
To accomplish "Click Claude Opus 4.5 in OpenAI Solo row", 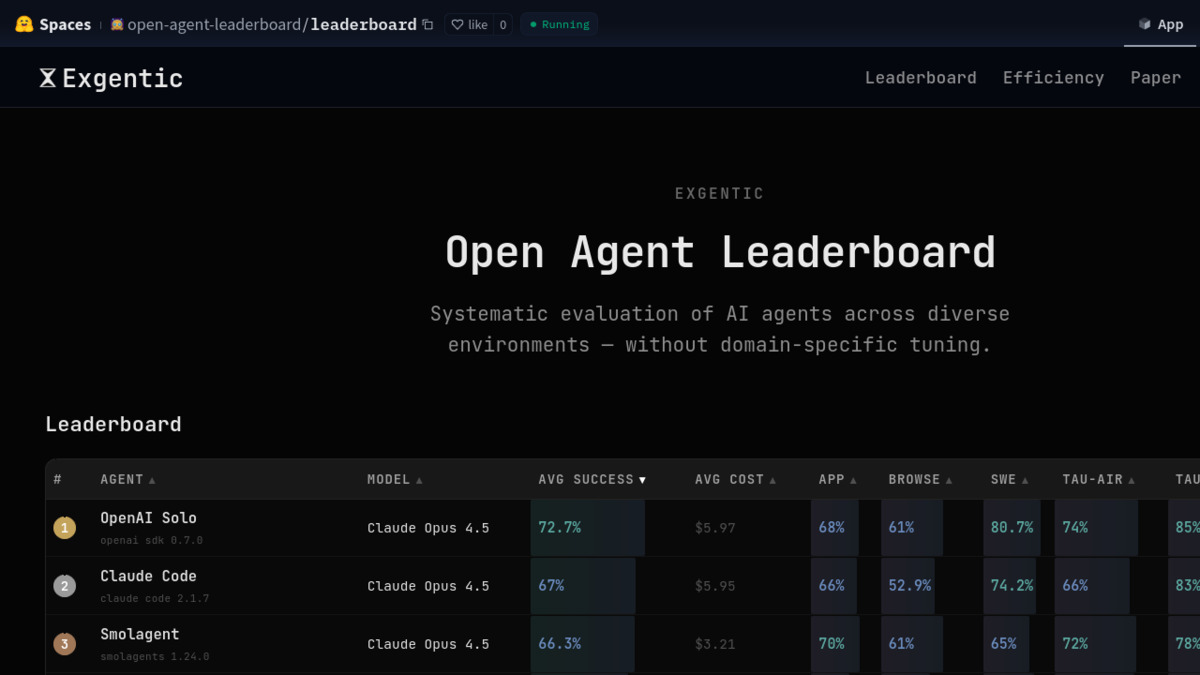I will click(x=428, y=528).
